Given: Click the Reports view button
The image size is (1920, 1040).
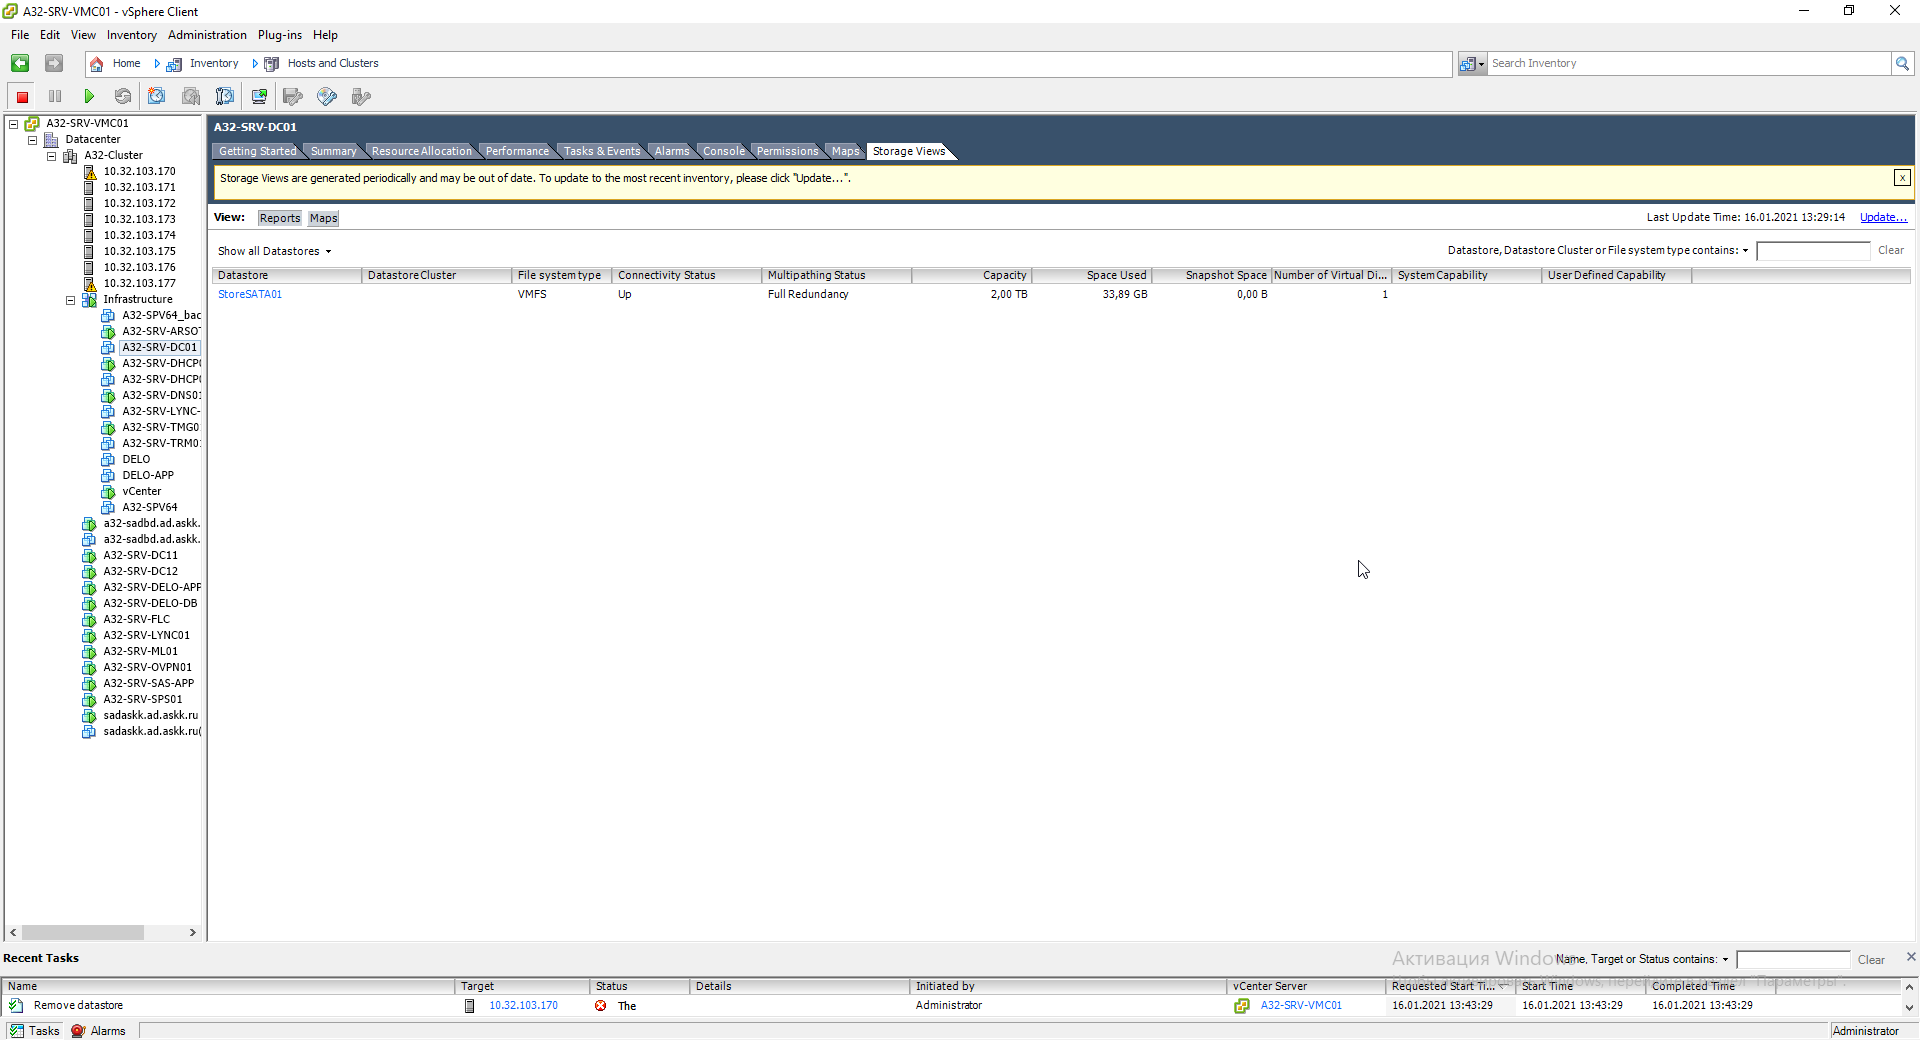Looking at the screenshot, I should (280, 219).
